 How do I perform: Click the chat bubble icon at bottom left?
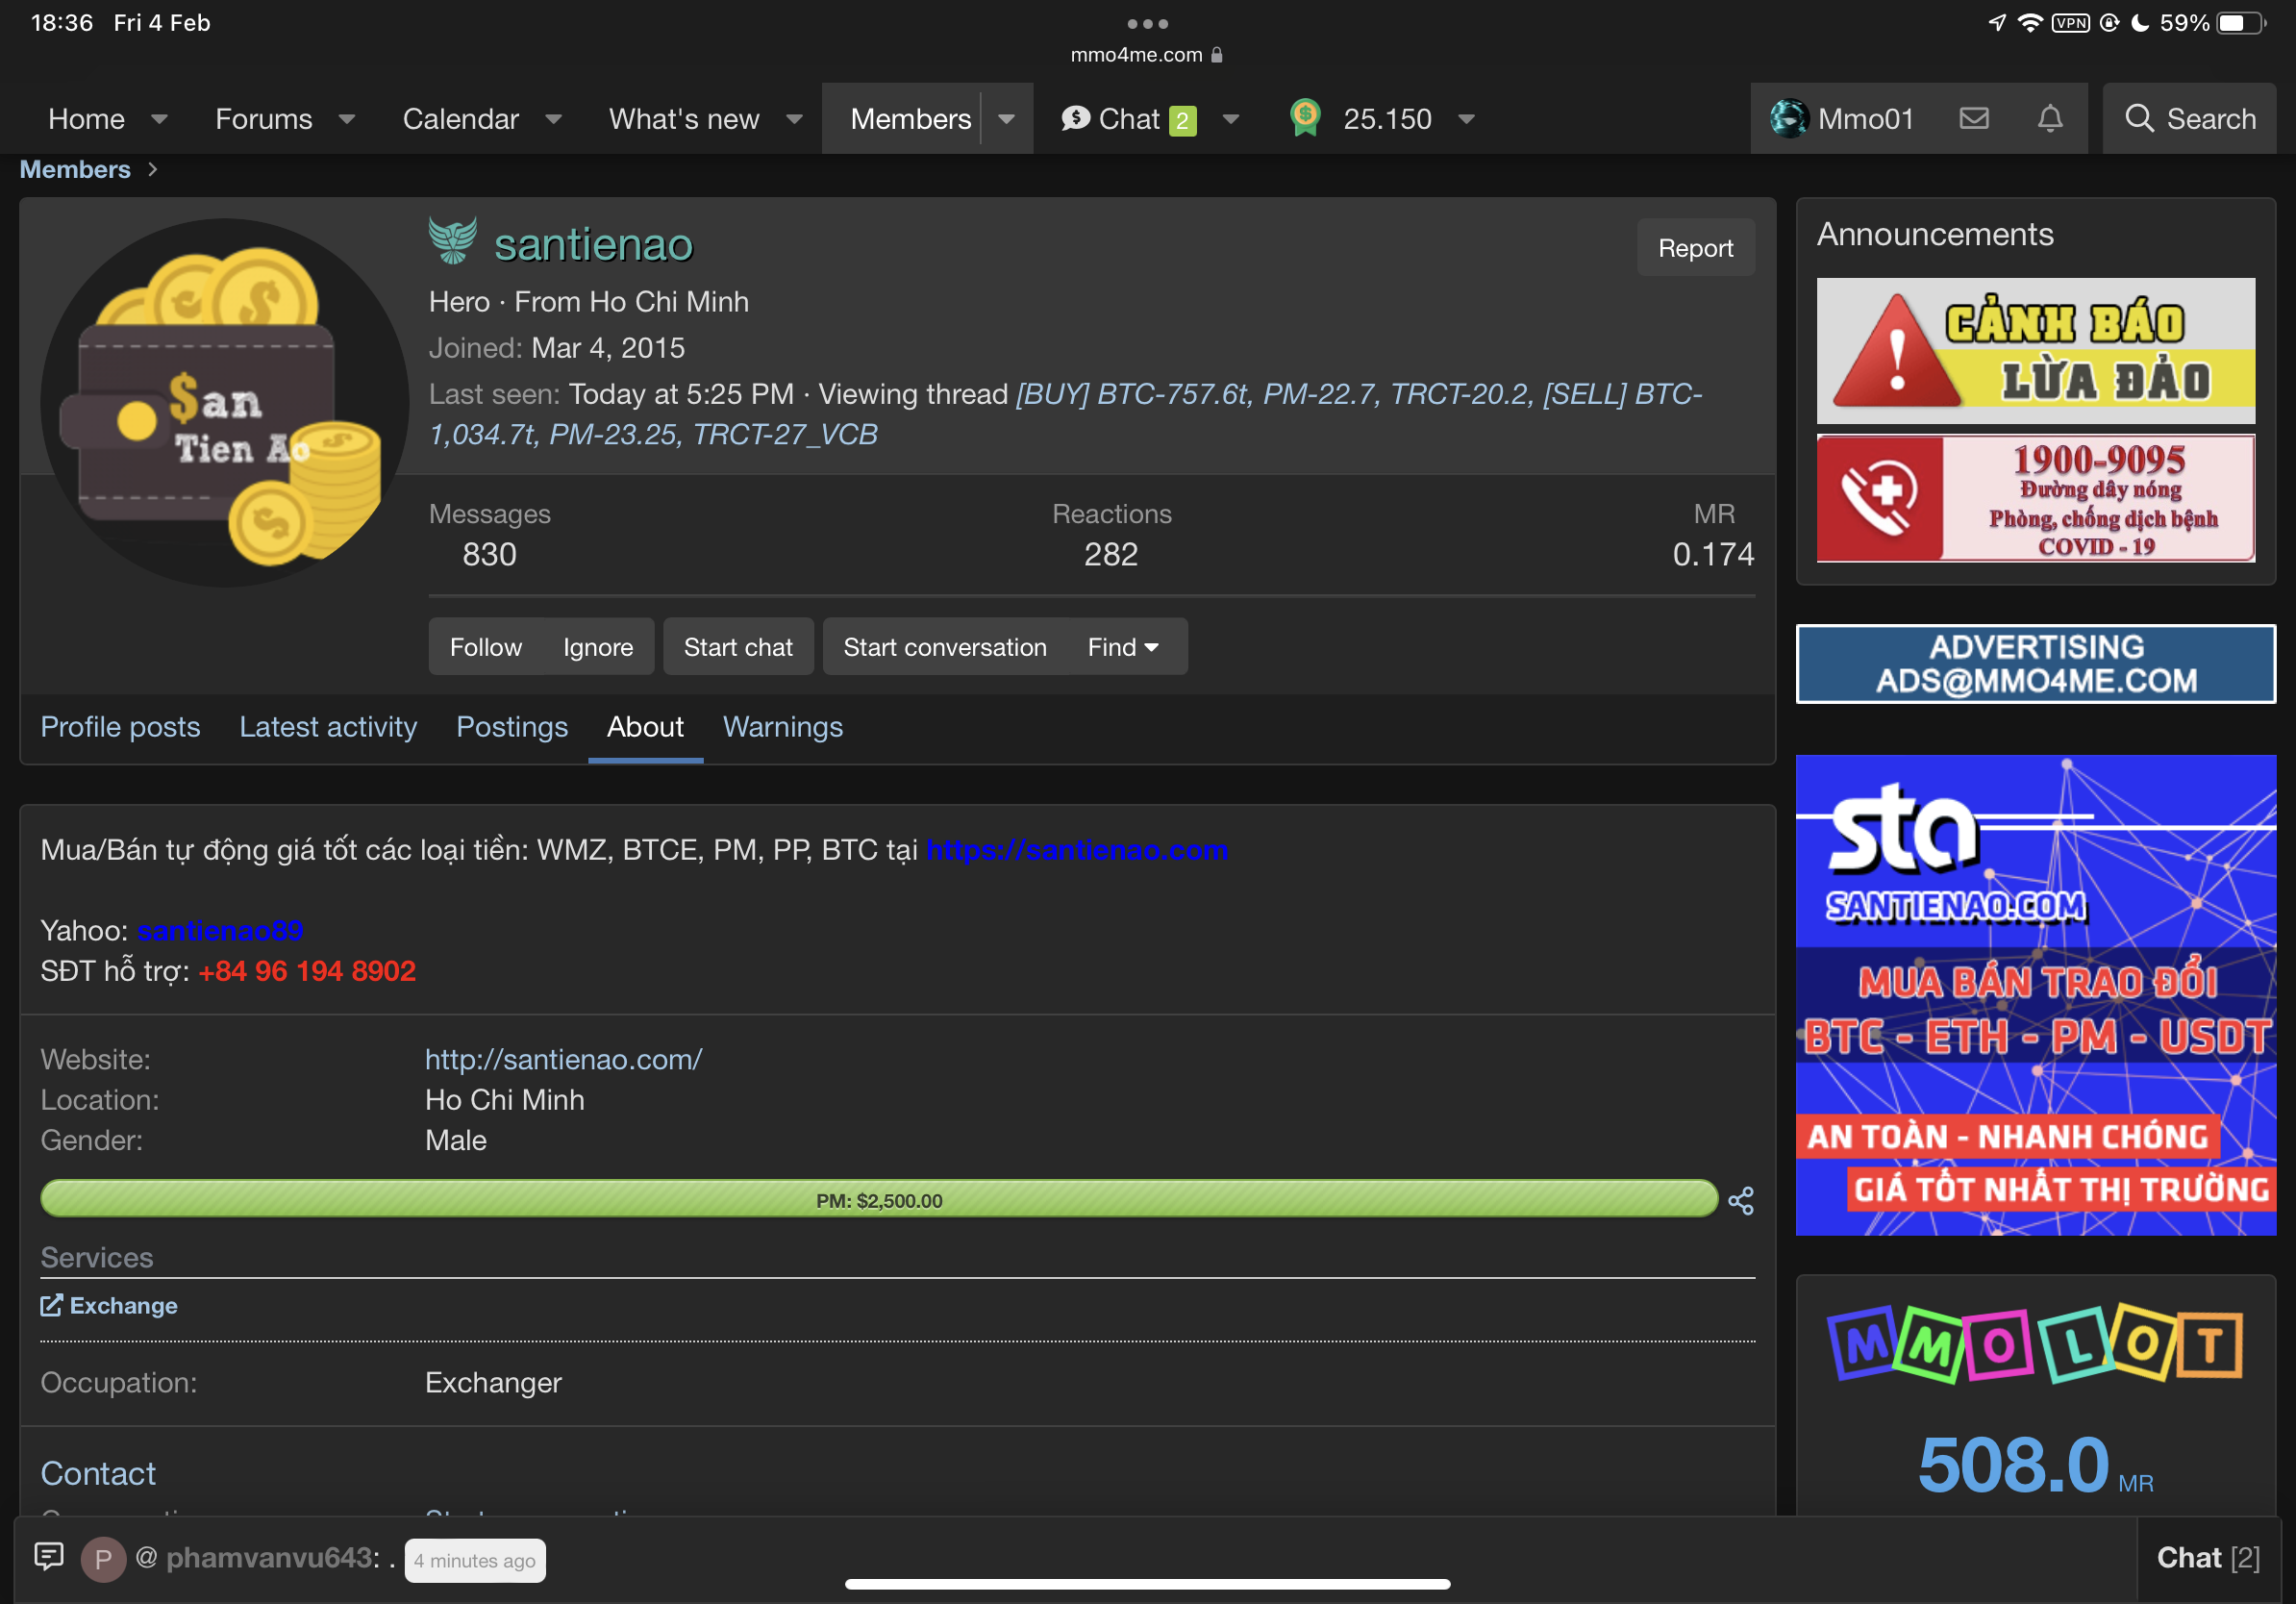49,1556
